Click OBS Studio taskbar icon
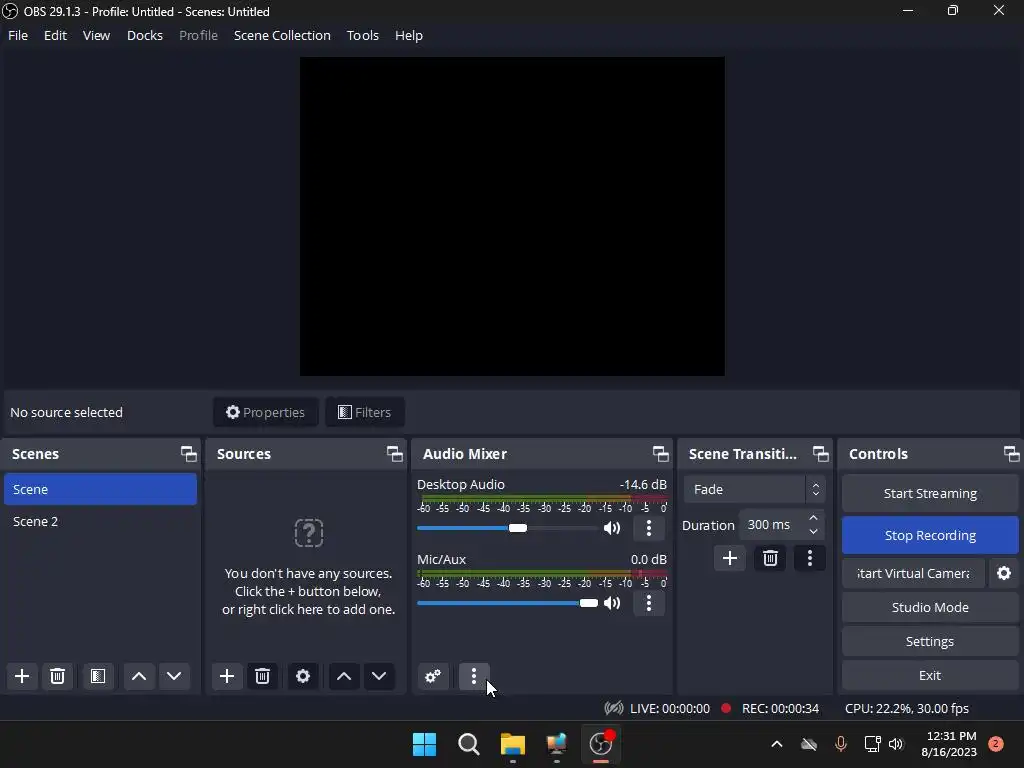1024x768 pixels. pos(601,744)
